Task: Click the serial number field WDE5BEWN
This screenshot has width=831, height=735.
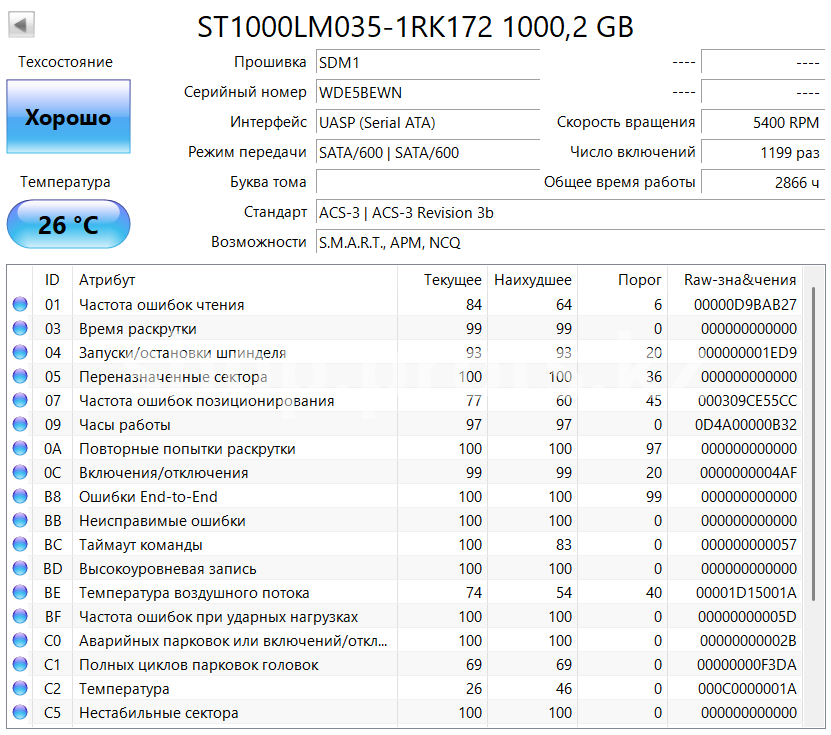Action: click(x=427, y=92)
